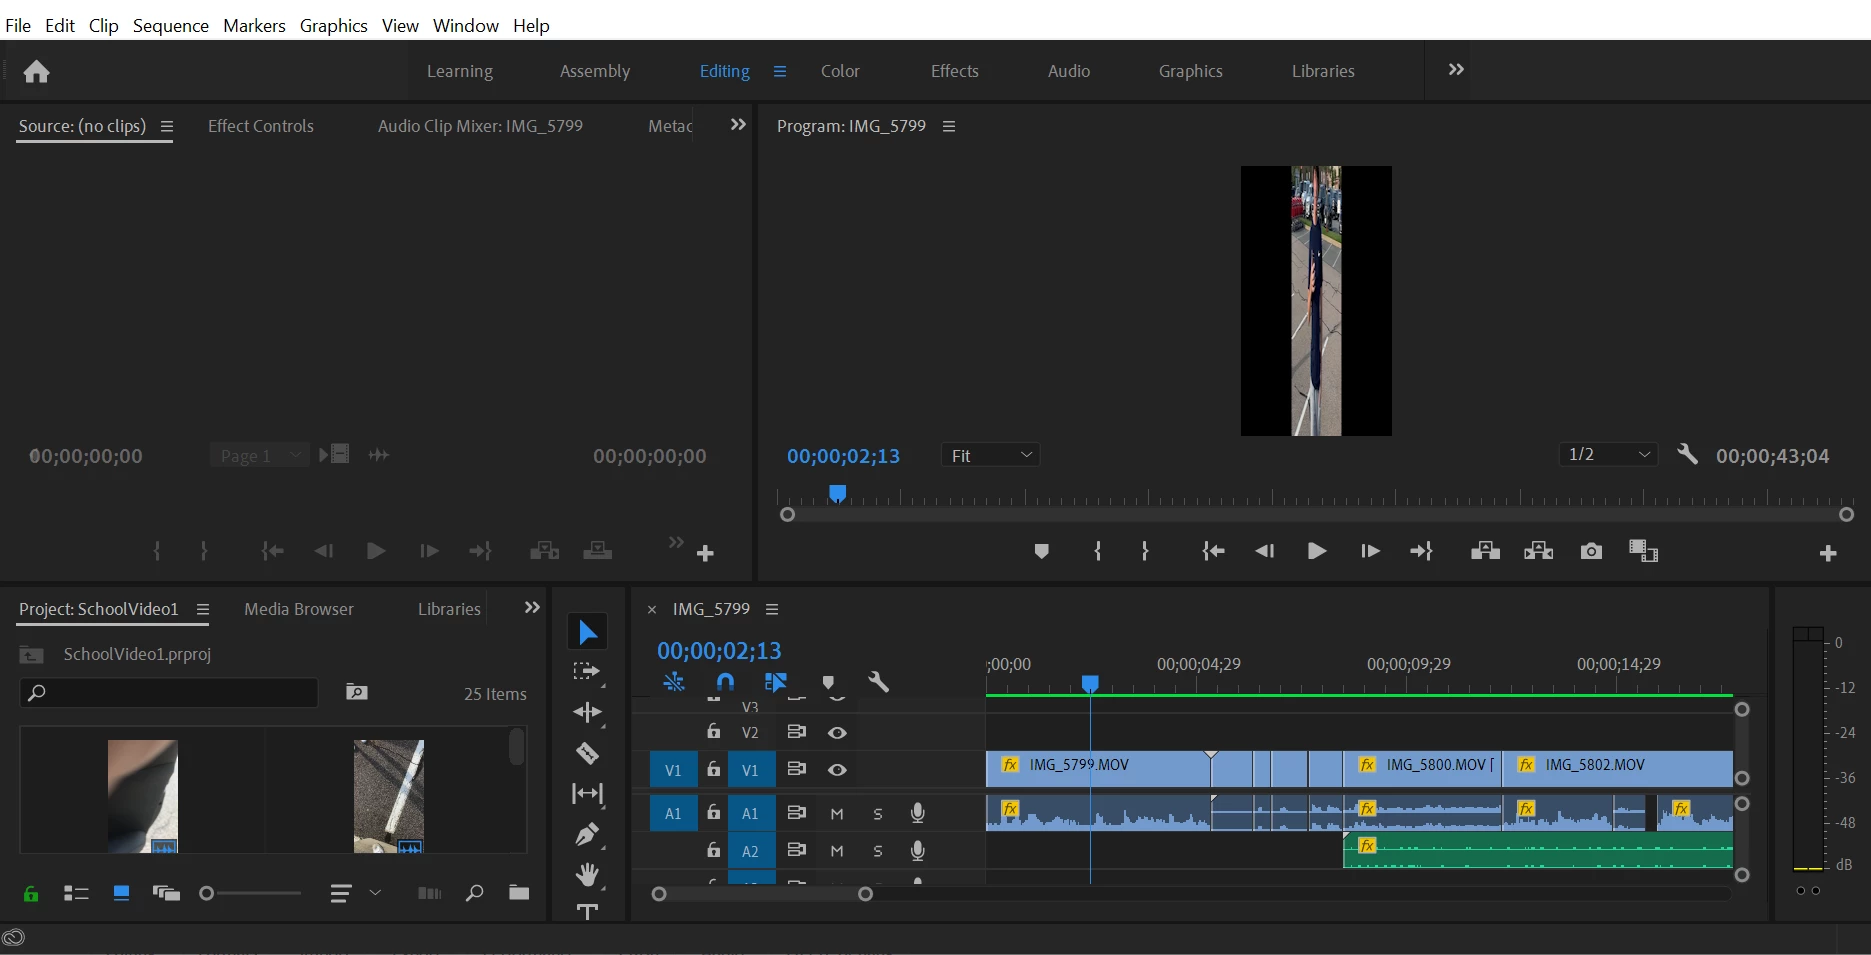Mute audio track A1
Viewport: 1871px width, 955px height.
[837, 814]
